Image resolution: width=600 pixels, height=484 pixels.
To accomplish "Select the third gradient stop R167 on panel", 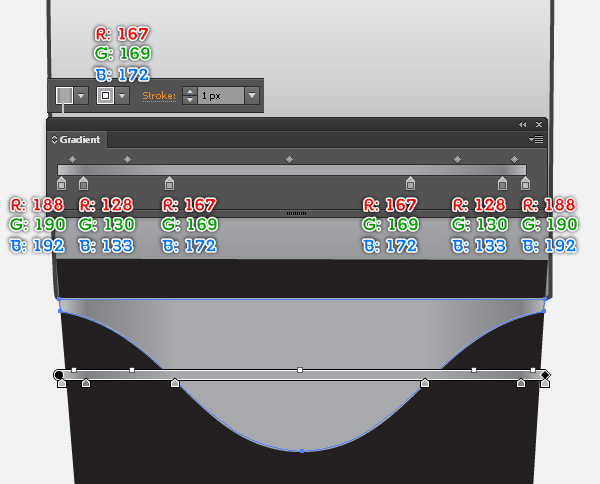I will (169, 183).
